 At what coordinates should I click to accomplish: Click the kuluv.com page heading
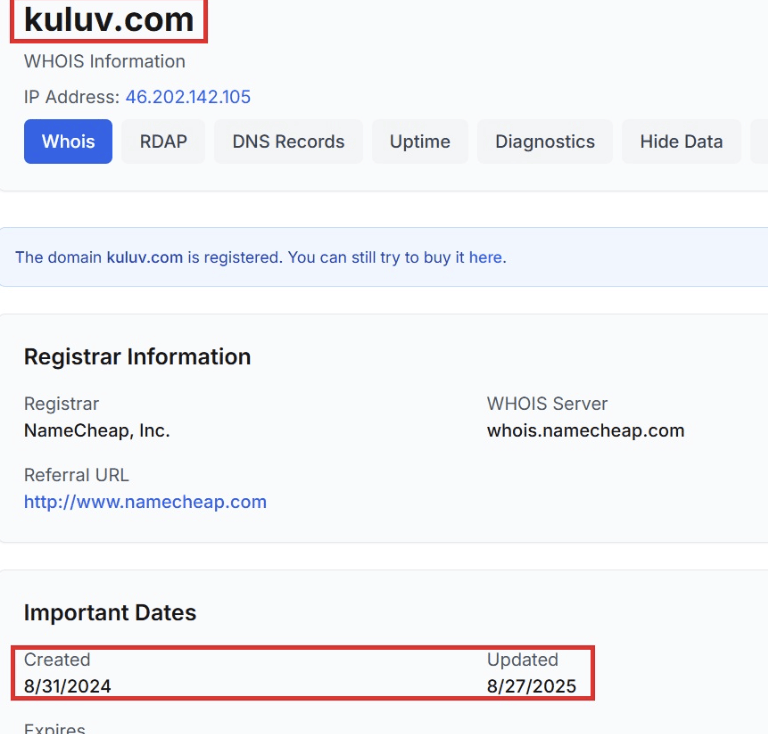(x=109, y=19)
